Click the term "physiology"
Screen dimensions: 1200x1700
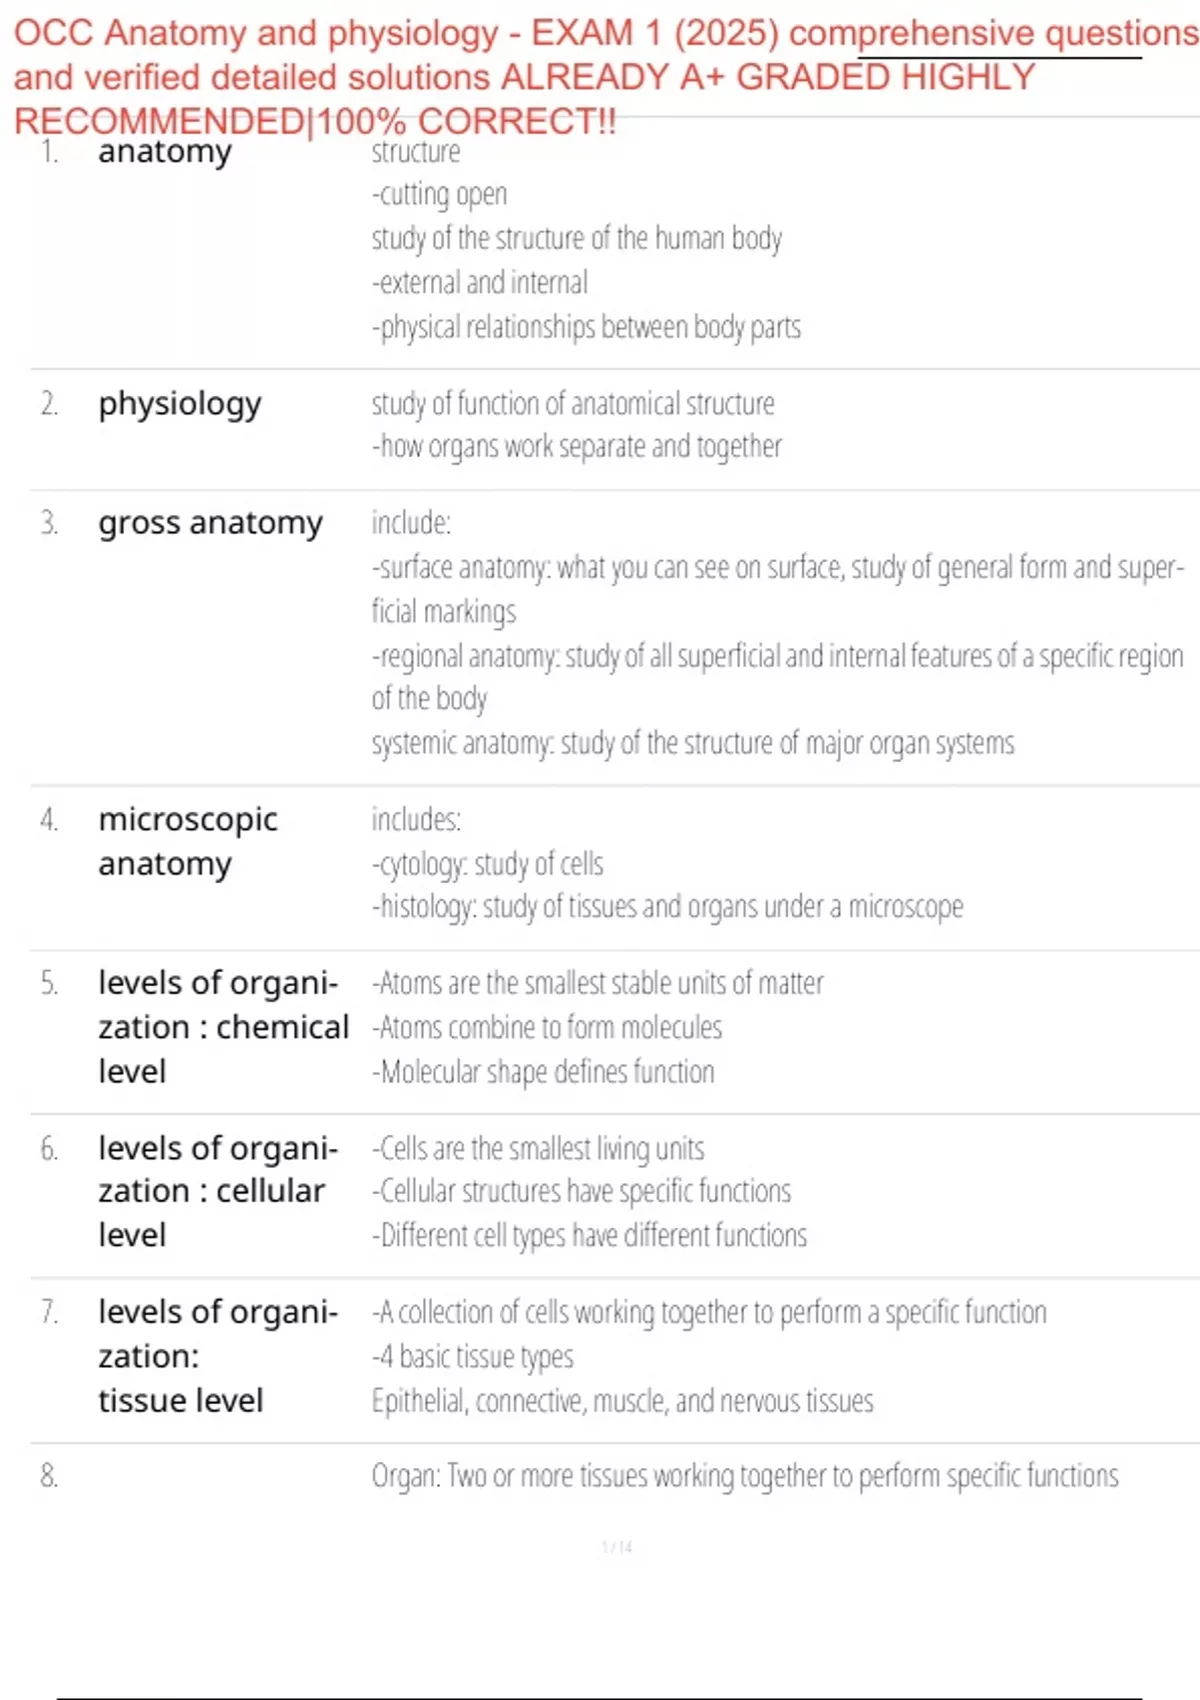pos(180,404)
